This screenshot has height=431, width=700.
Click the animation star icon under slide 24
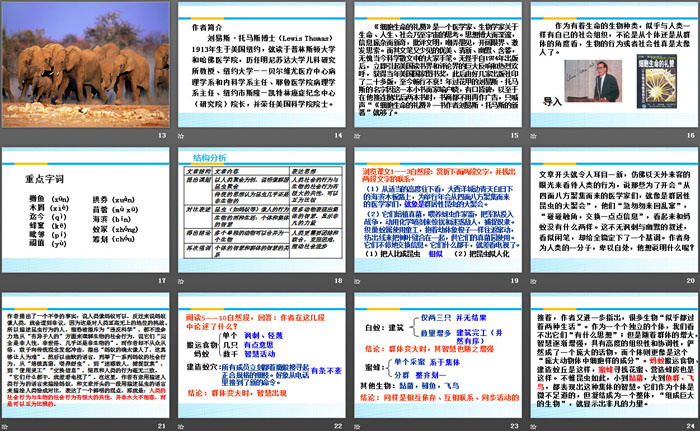click(x=533, y=427)
